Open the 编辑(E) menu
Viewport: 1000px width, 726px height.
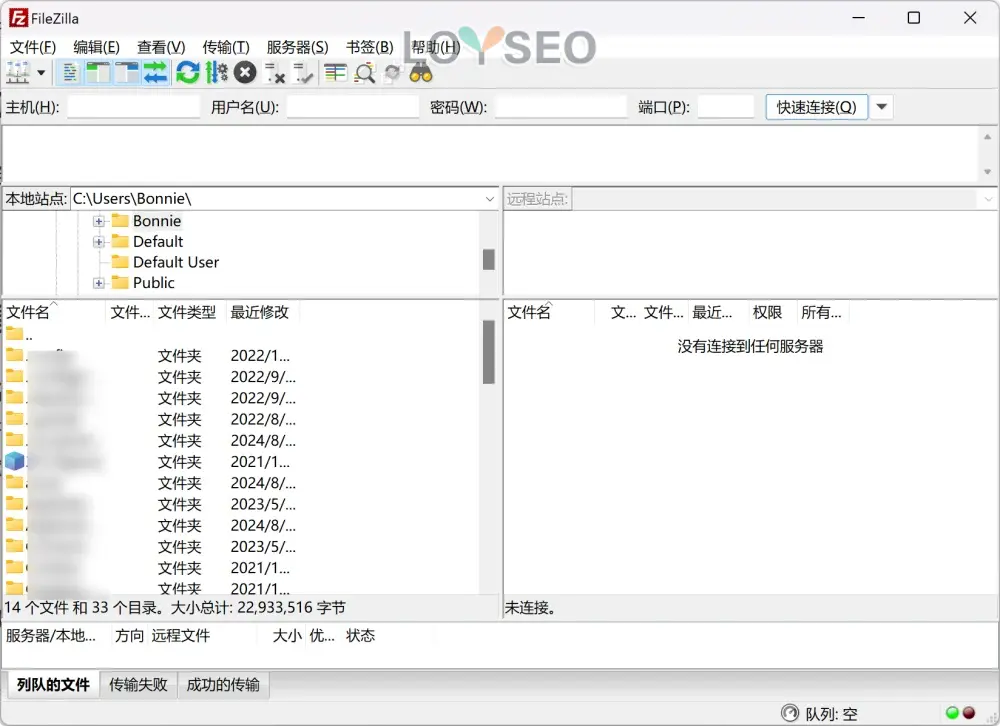tap(96, 47)
